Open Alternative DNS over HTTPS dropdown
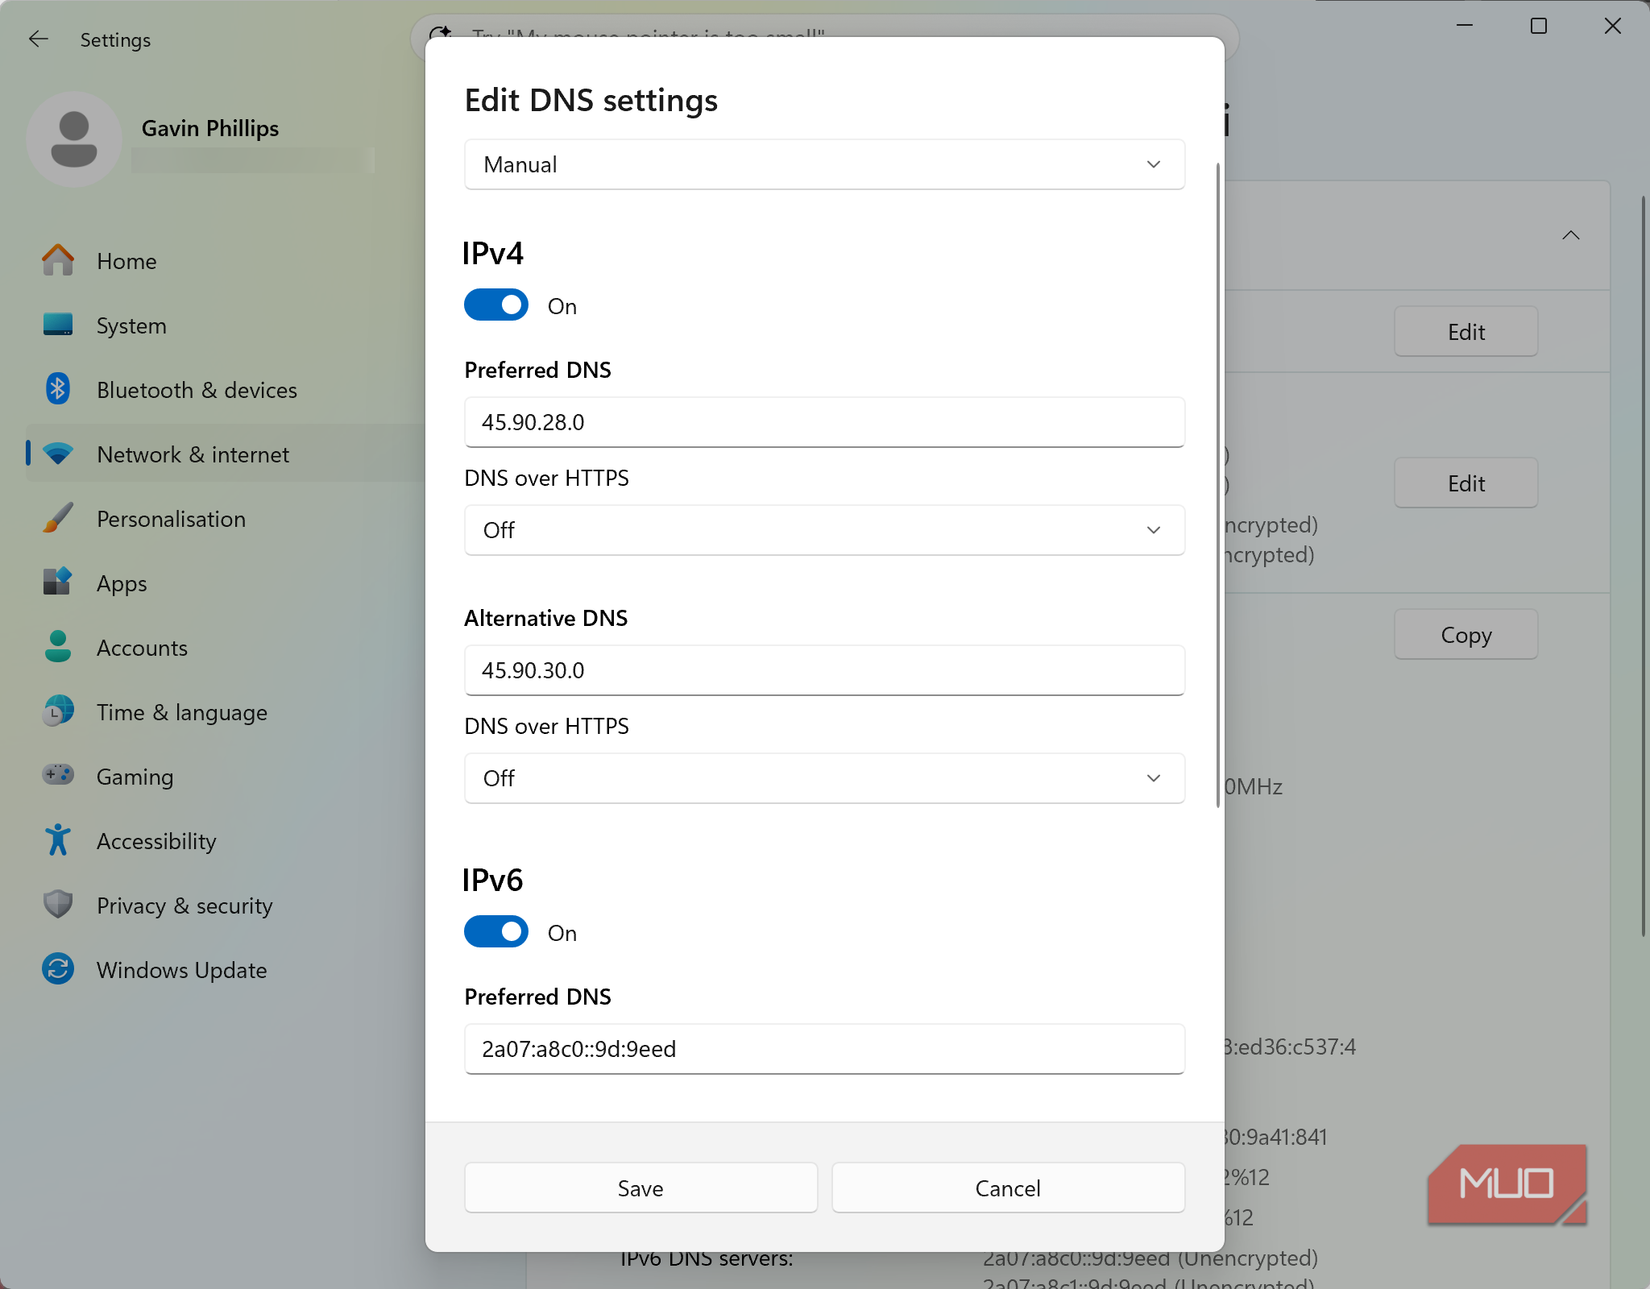The image size is (1650, 1289). tap(824, 778)
